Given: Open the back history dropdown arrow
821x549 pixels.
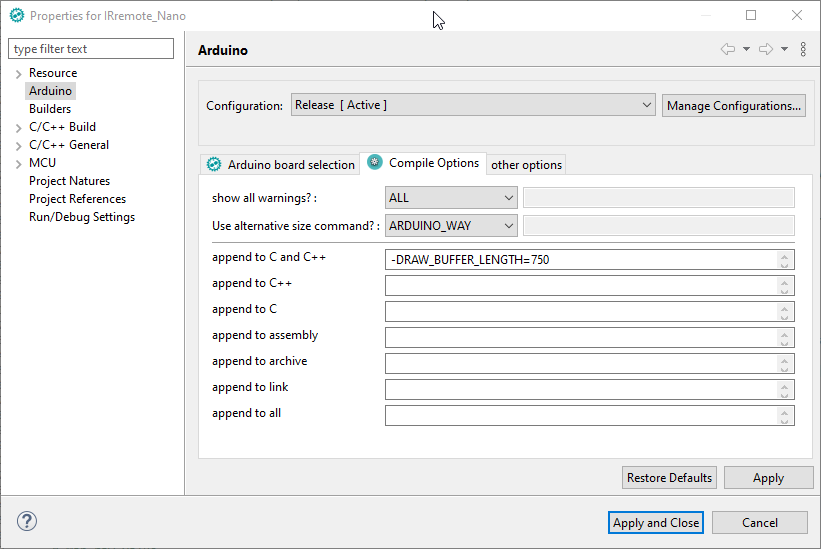Looking at the screenshot, I should coord(746,50).
